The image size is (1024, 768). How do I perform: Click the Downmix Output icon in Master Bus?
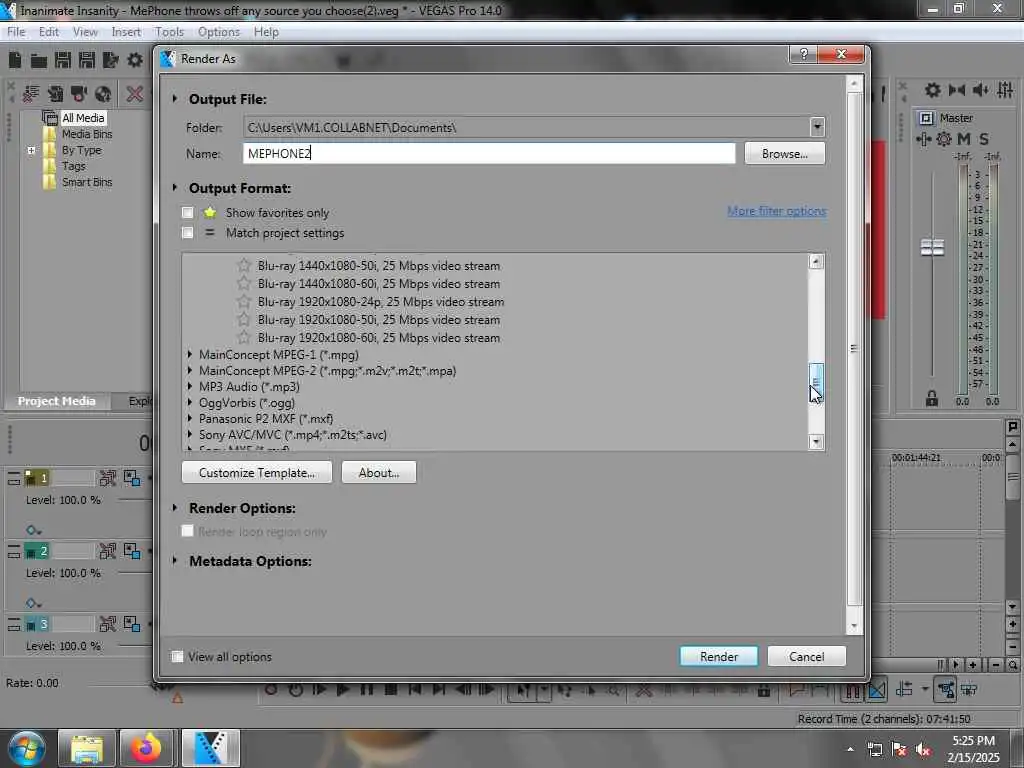[x=957, y=90]
